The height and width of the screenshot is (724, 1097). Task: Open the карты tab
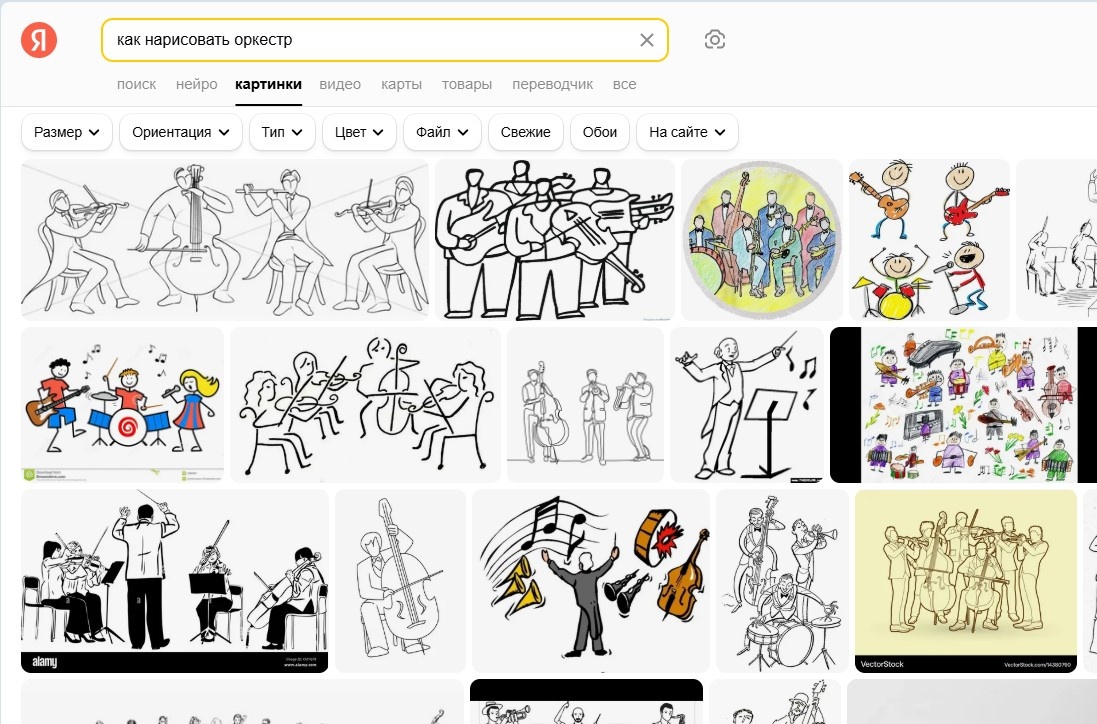click(x=402, y=84)
